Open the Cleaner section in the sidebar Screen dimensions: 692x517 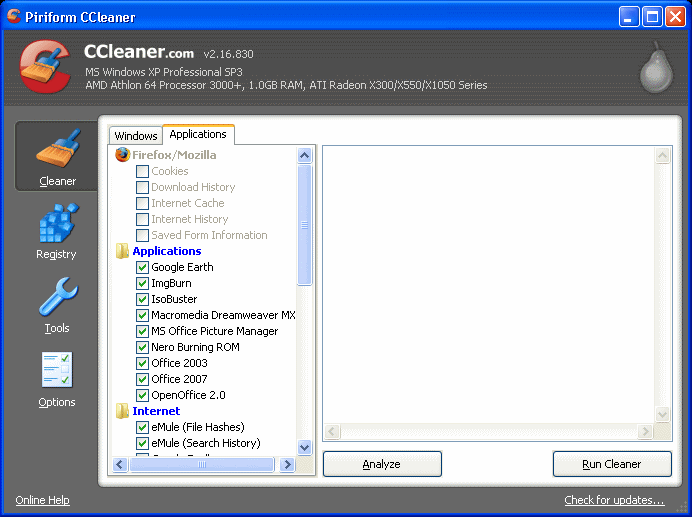[57, 156]
